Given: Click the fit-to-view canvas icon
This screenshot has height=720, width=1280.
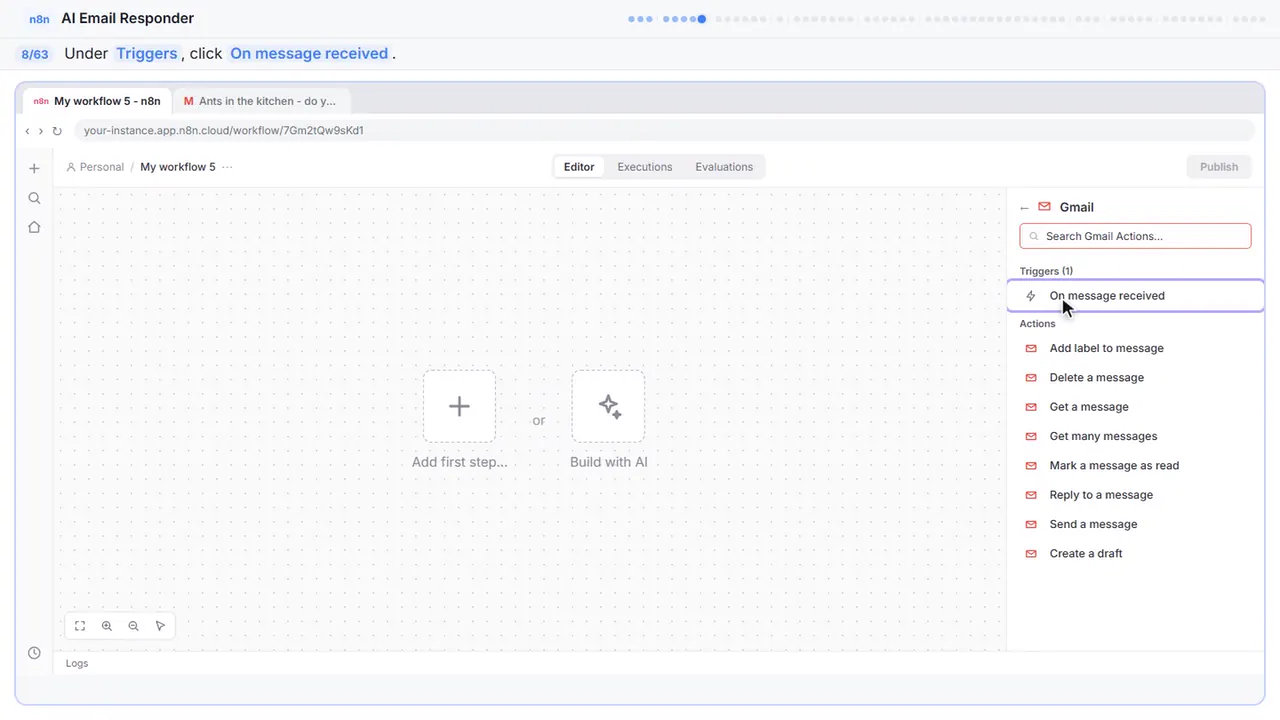Looking at the screenshot, I should tap(80, 626).
